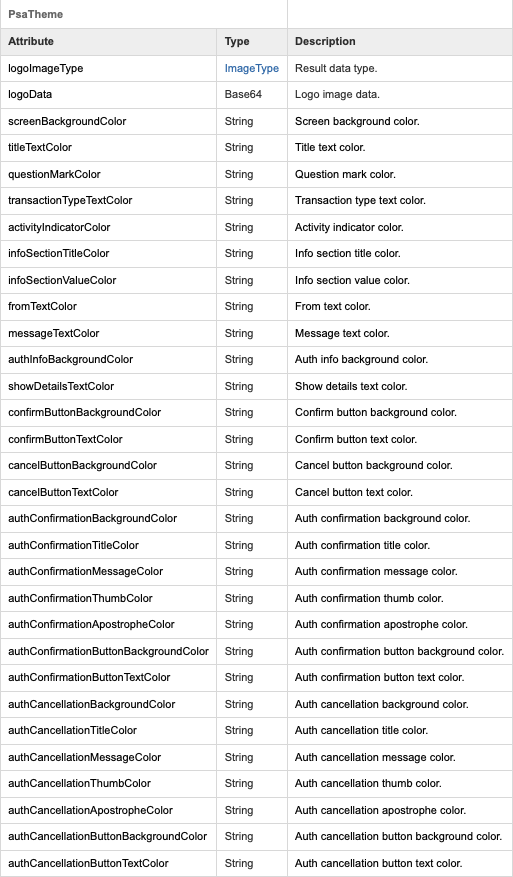Click the Base64 type cell

coord(252,95)
